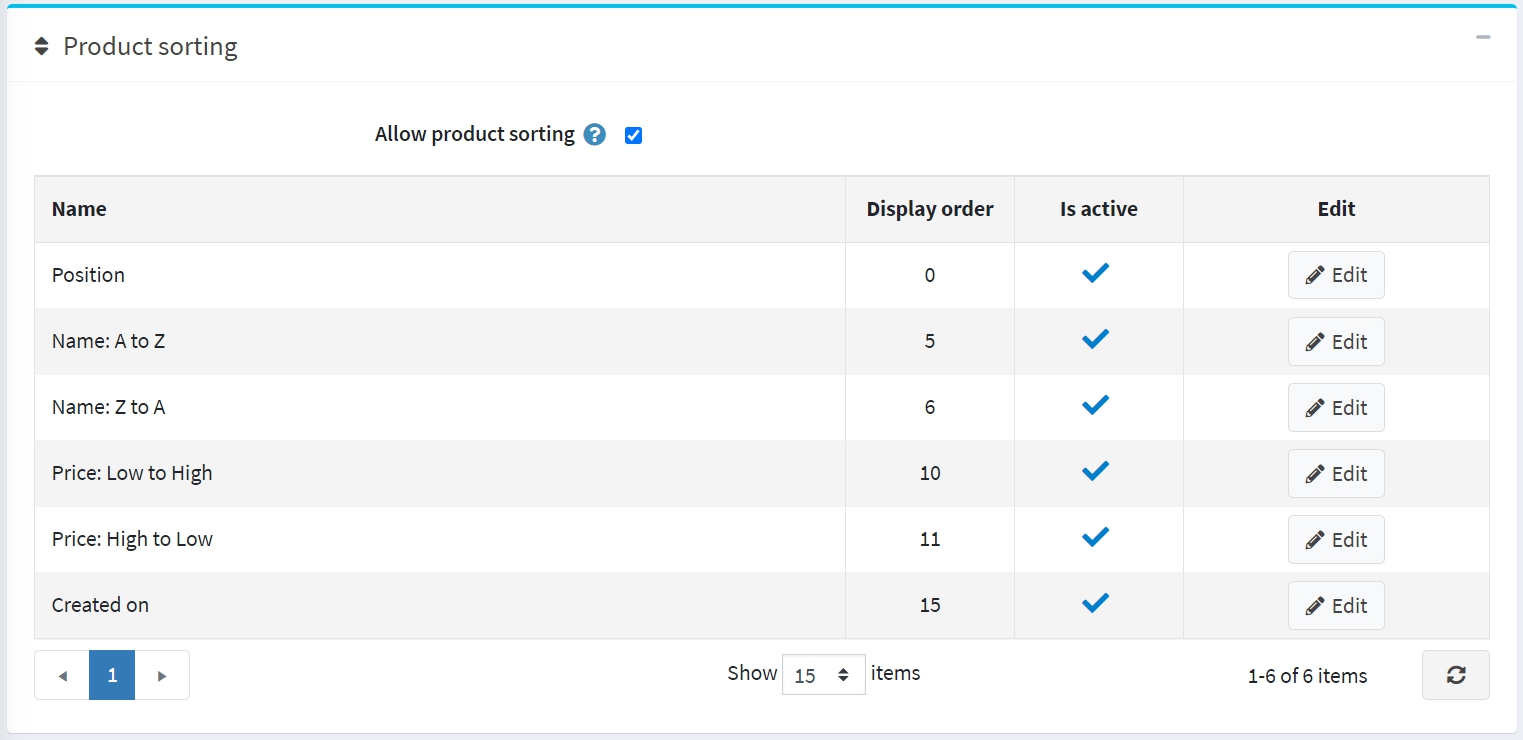Go to next page using right arrow
Screen dimensions: 1523x740
point(162,676)
